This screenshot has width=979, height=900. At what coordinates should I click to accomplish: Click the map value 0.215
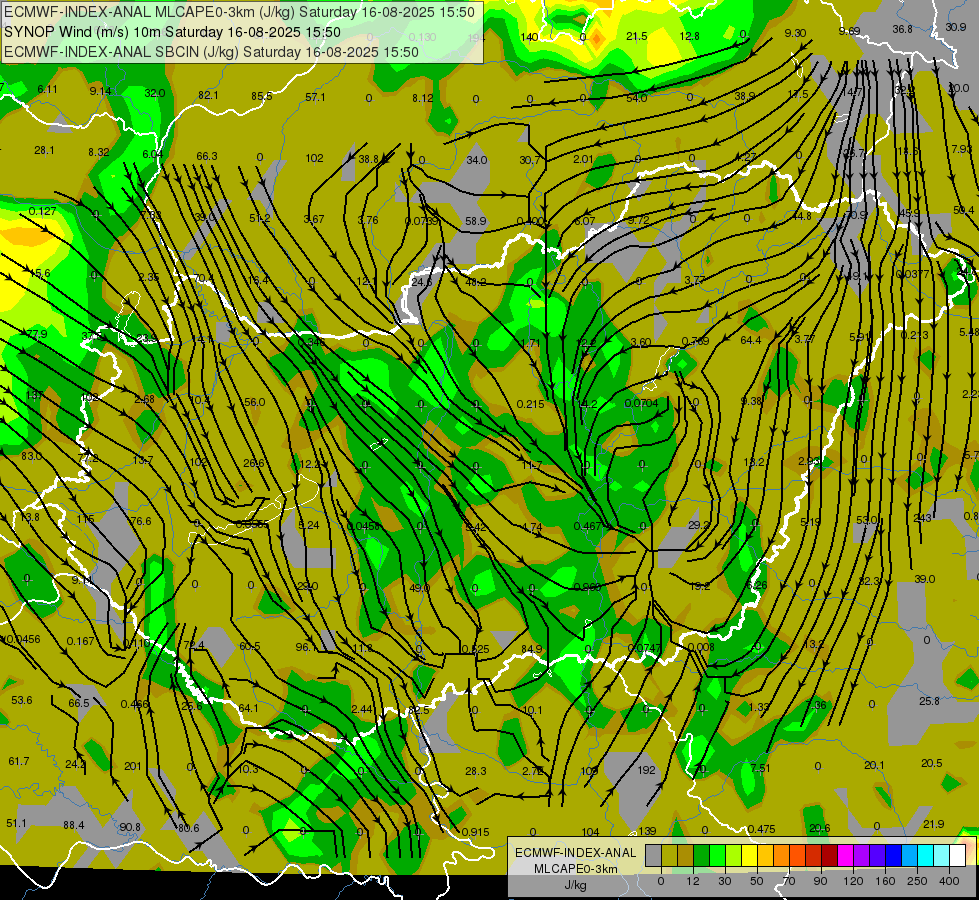[x=530, y=404]
